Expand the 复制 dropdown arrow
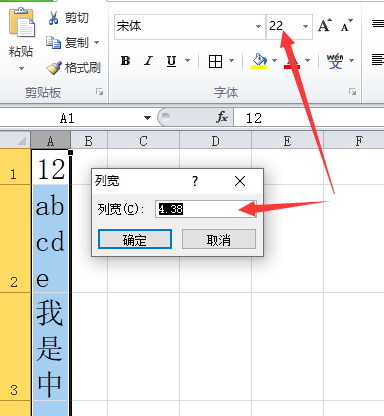 [96, 43]
